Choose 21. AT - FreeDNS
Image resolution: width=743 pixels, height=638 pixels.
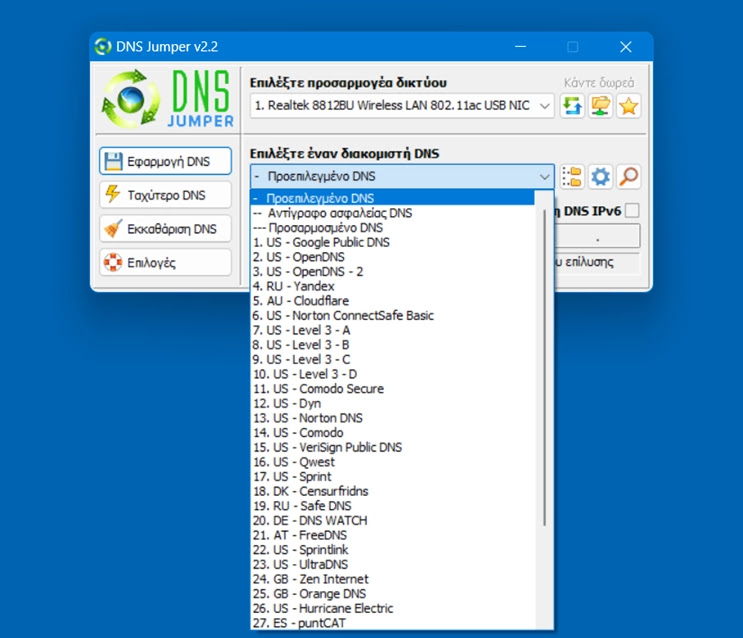[x=392, y=535]
